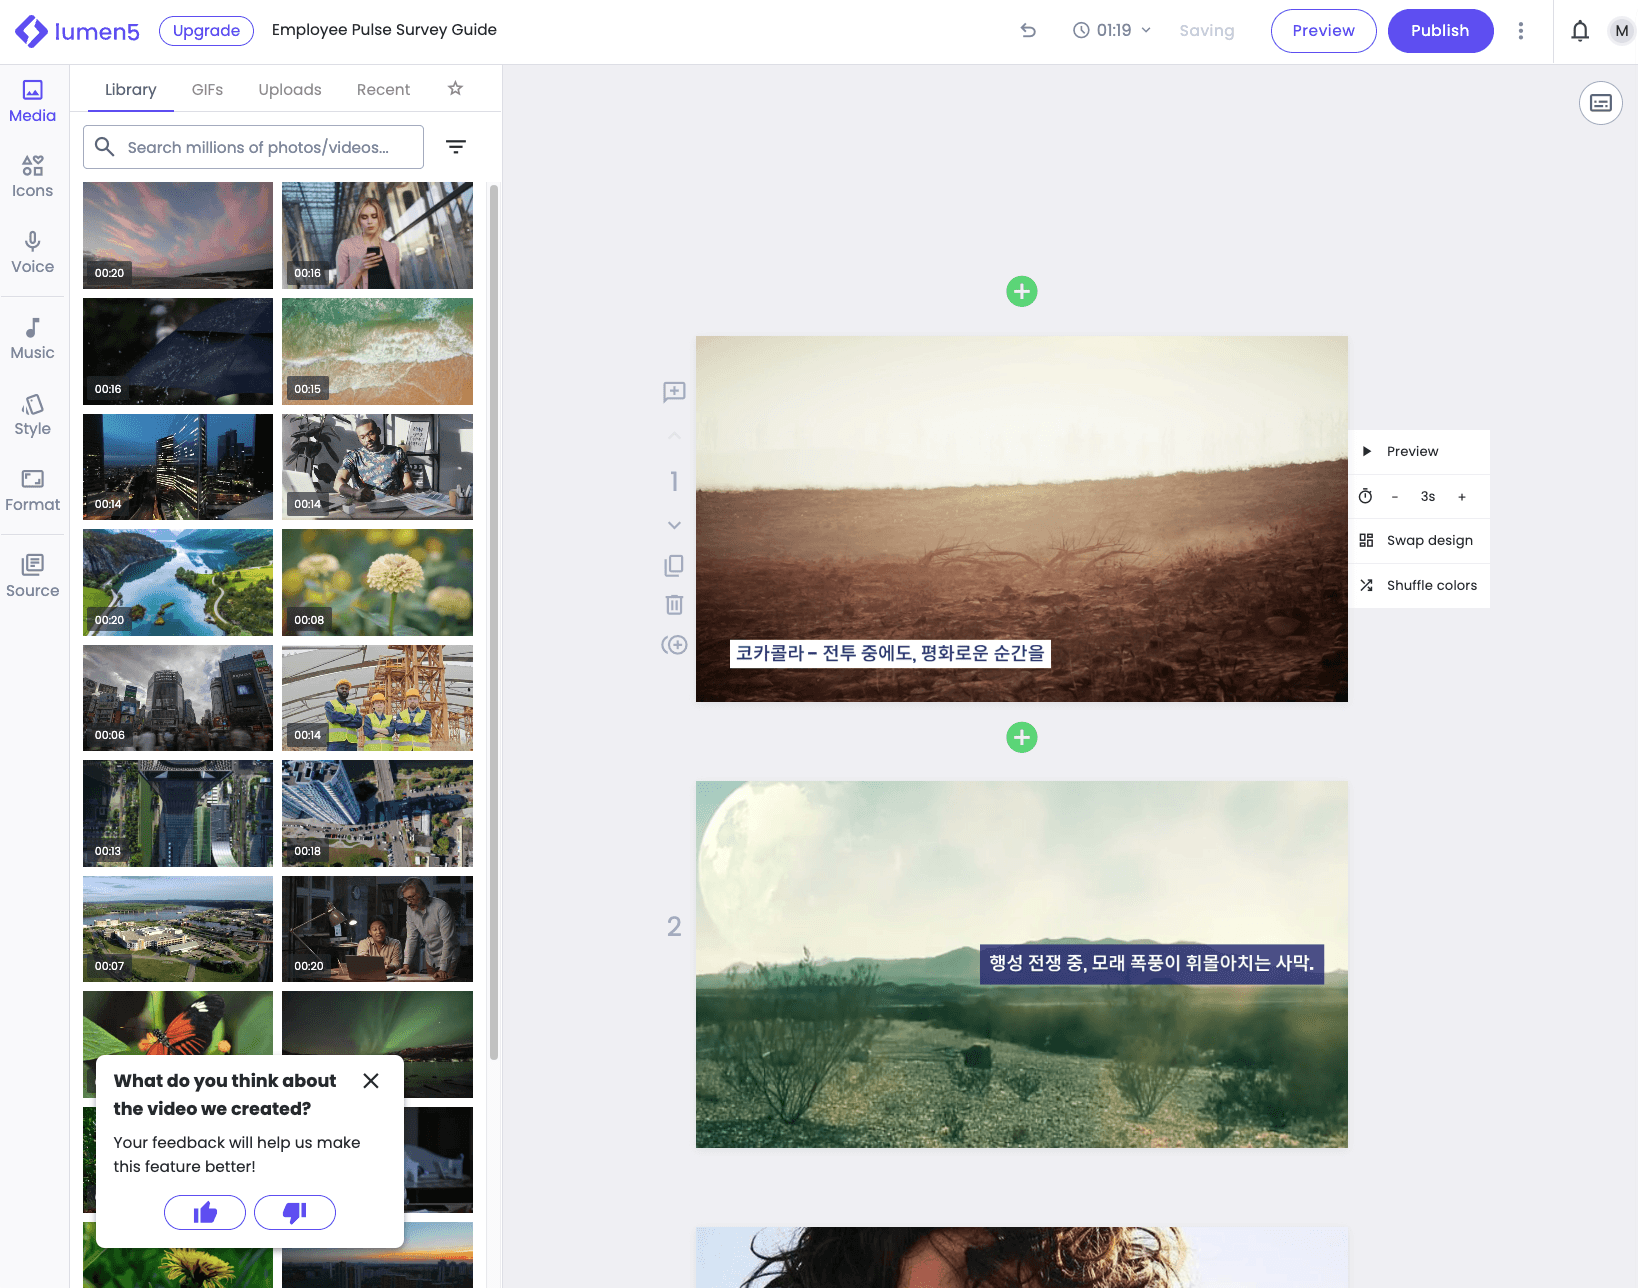The height and width of the screenshot is (1288, 1638).
Task: Select the city street crowd thumbnail 00:06
Action: coord(178,698)
